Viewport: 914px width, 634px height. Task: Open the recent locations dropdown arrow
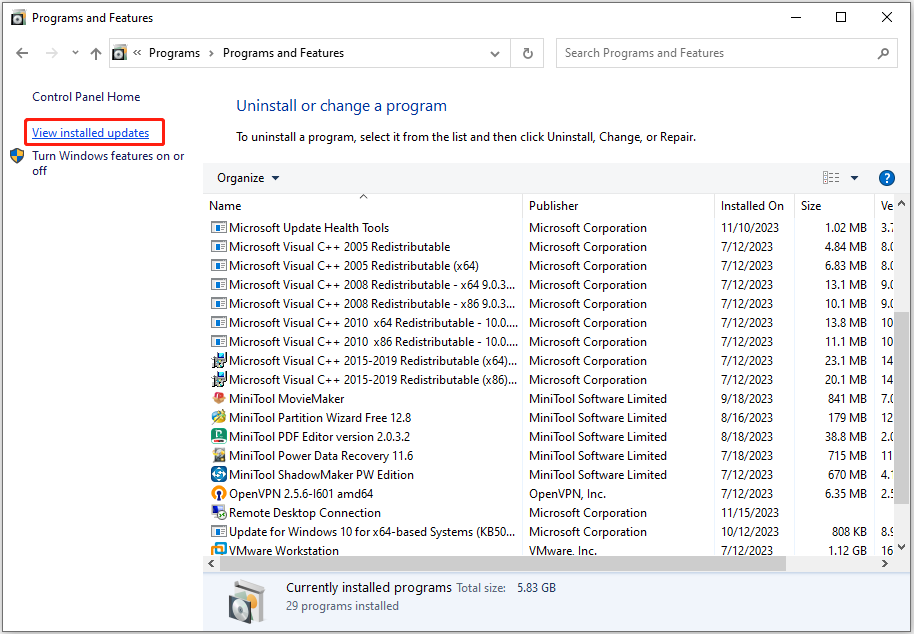coord(75,52)
